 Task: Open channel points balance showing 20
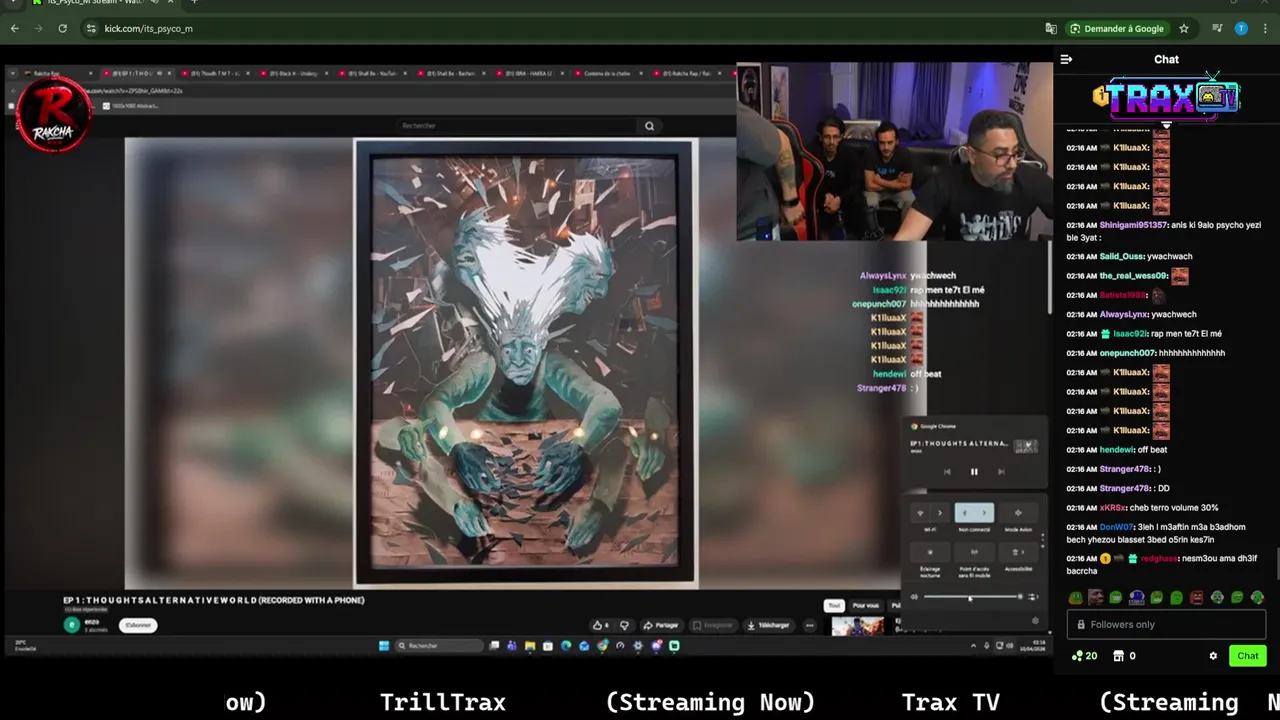[1084, 656]
